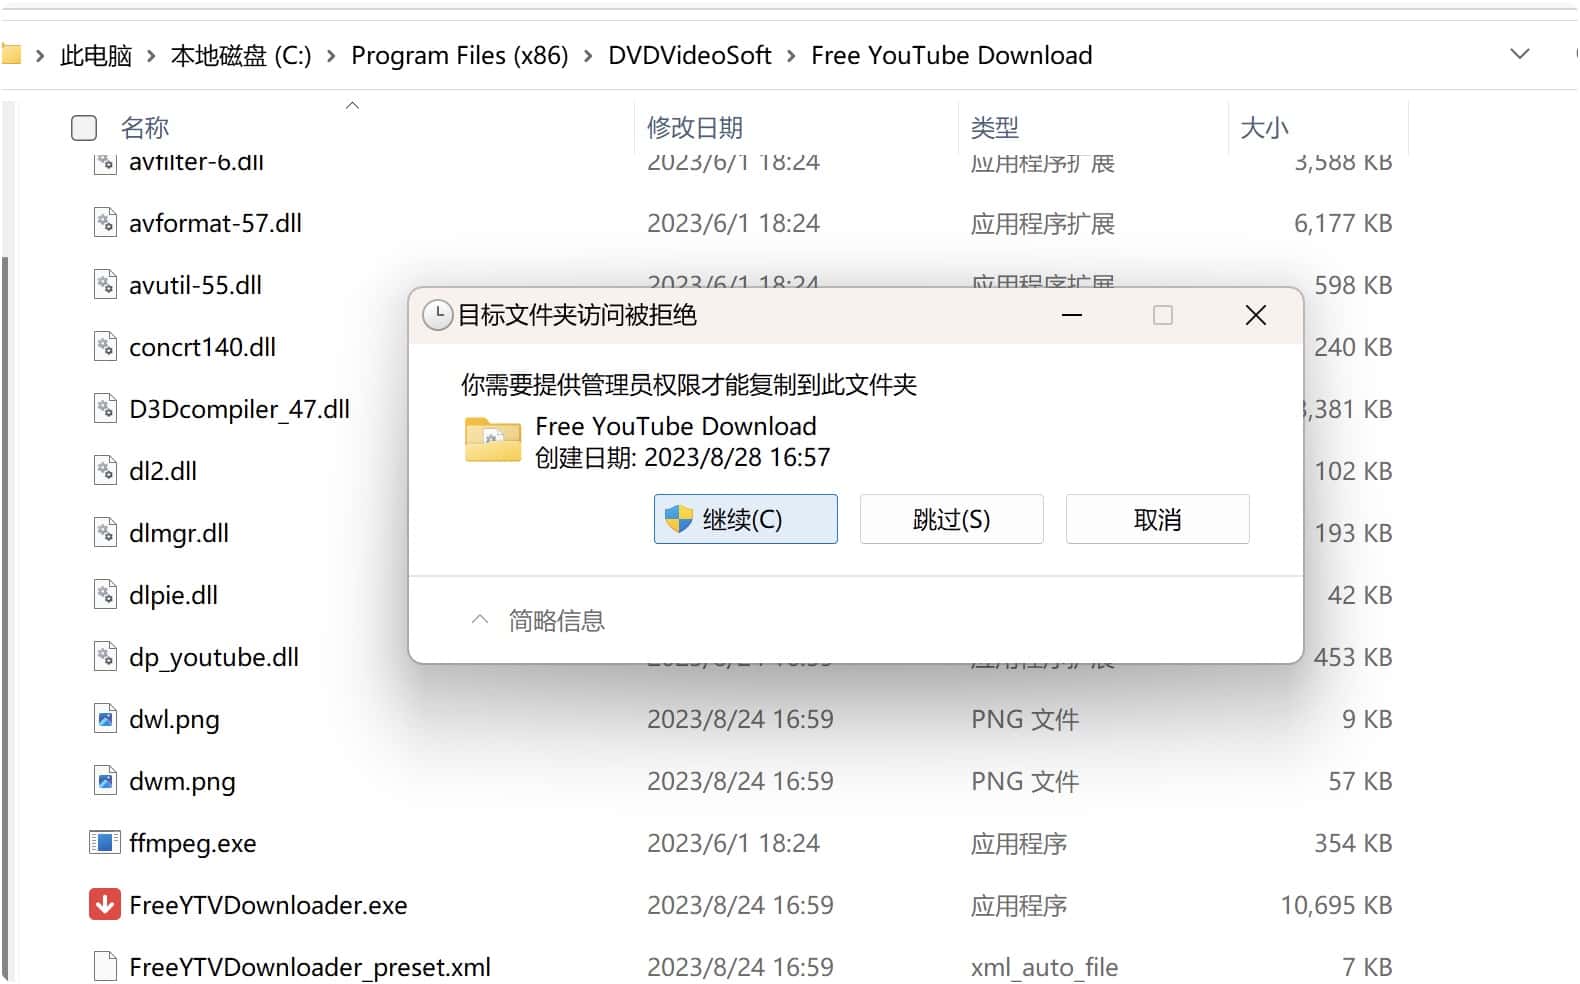This screenshot has width=1580, height=984.
Task: Click the D3Dcompiler_47.dll file icon
Action: 105,408
